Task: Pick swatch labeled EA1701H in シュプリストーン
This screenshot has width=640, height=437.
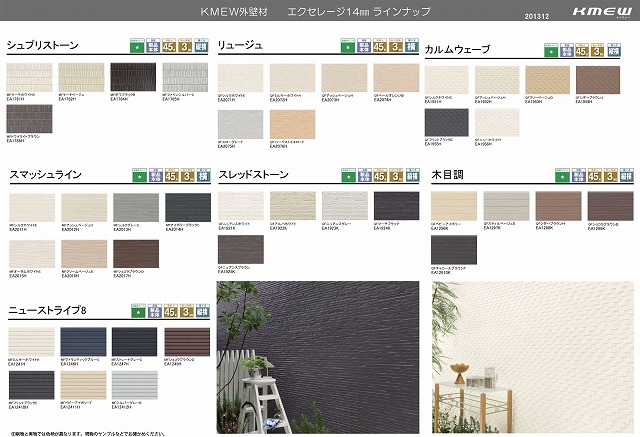Action: click(x=29, y=77)
